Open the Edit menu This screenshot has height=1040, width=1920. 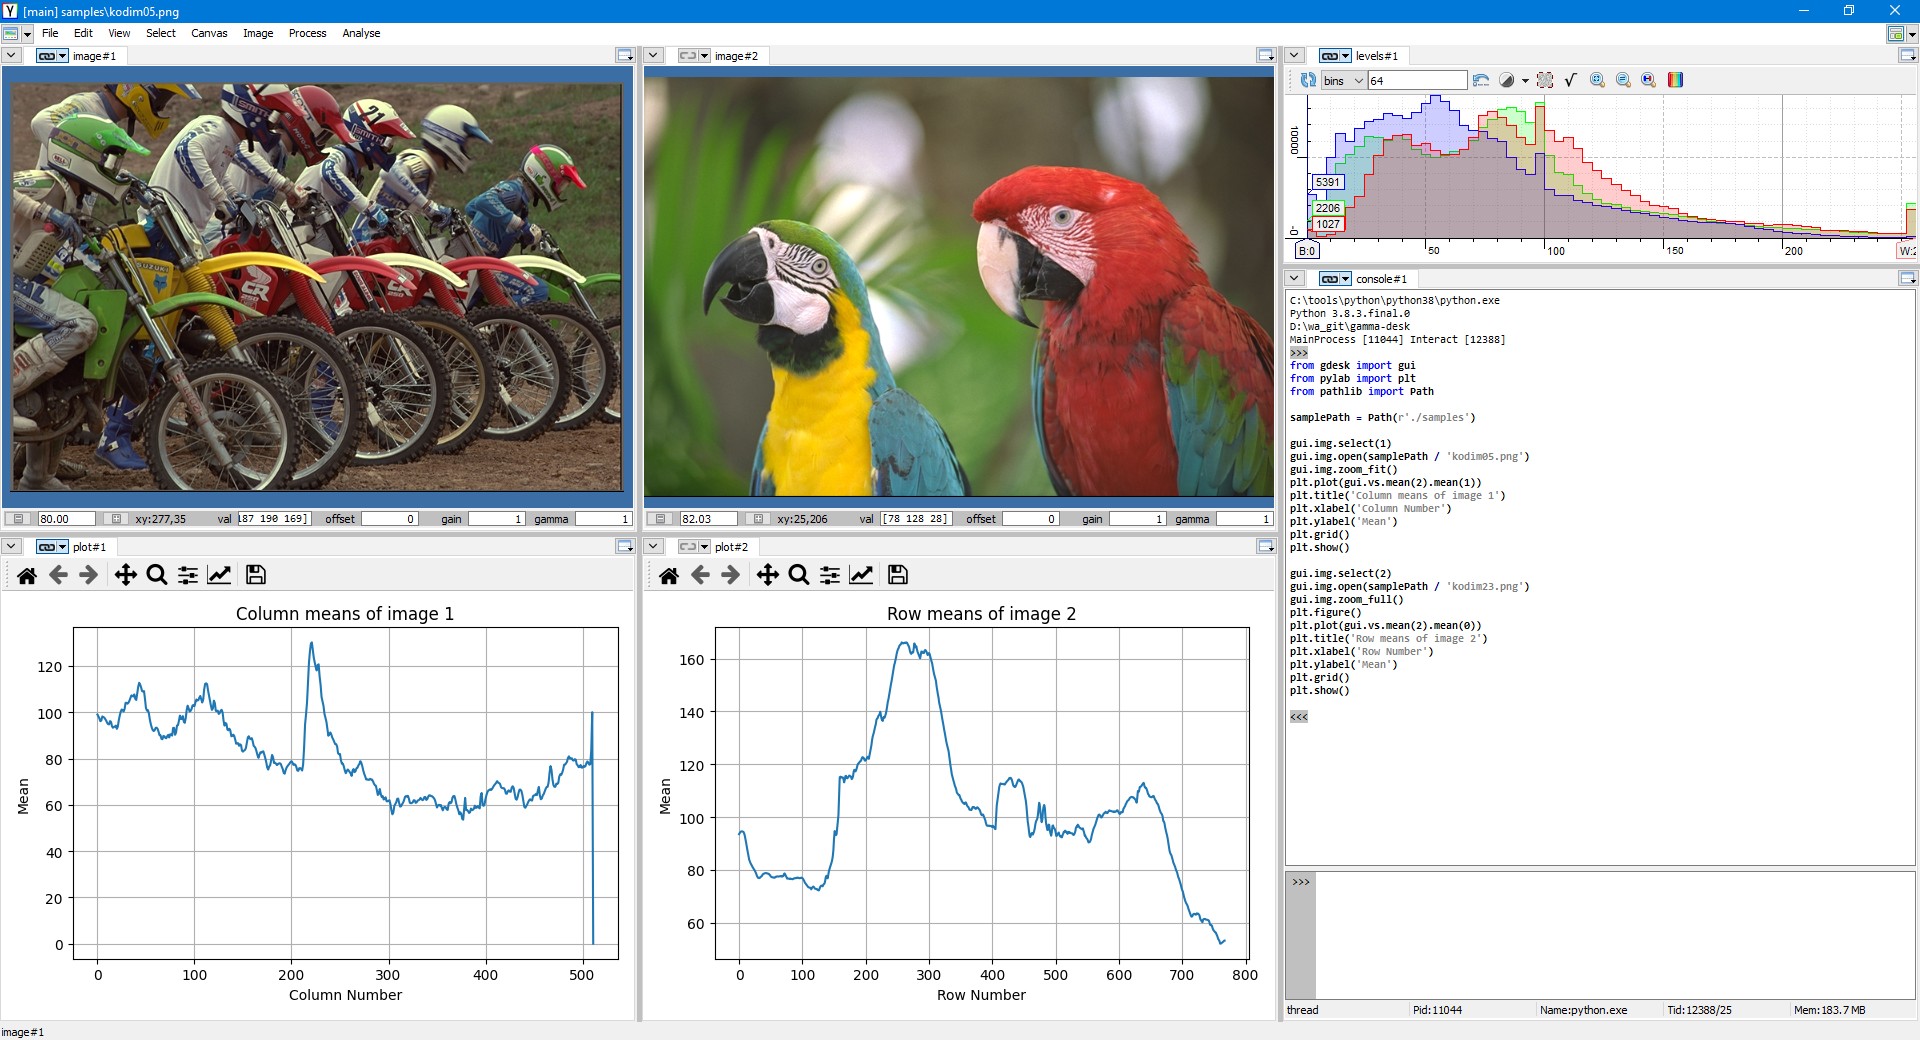pyautogui.click(x=83, y=33)
